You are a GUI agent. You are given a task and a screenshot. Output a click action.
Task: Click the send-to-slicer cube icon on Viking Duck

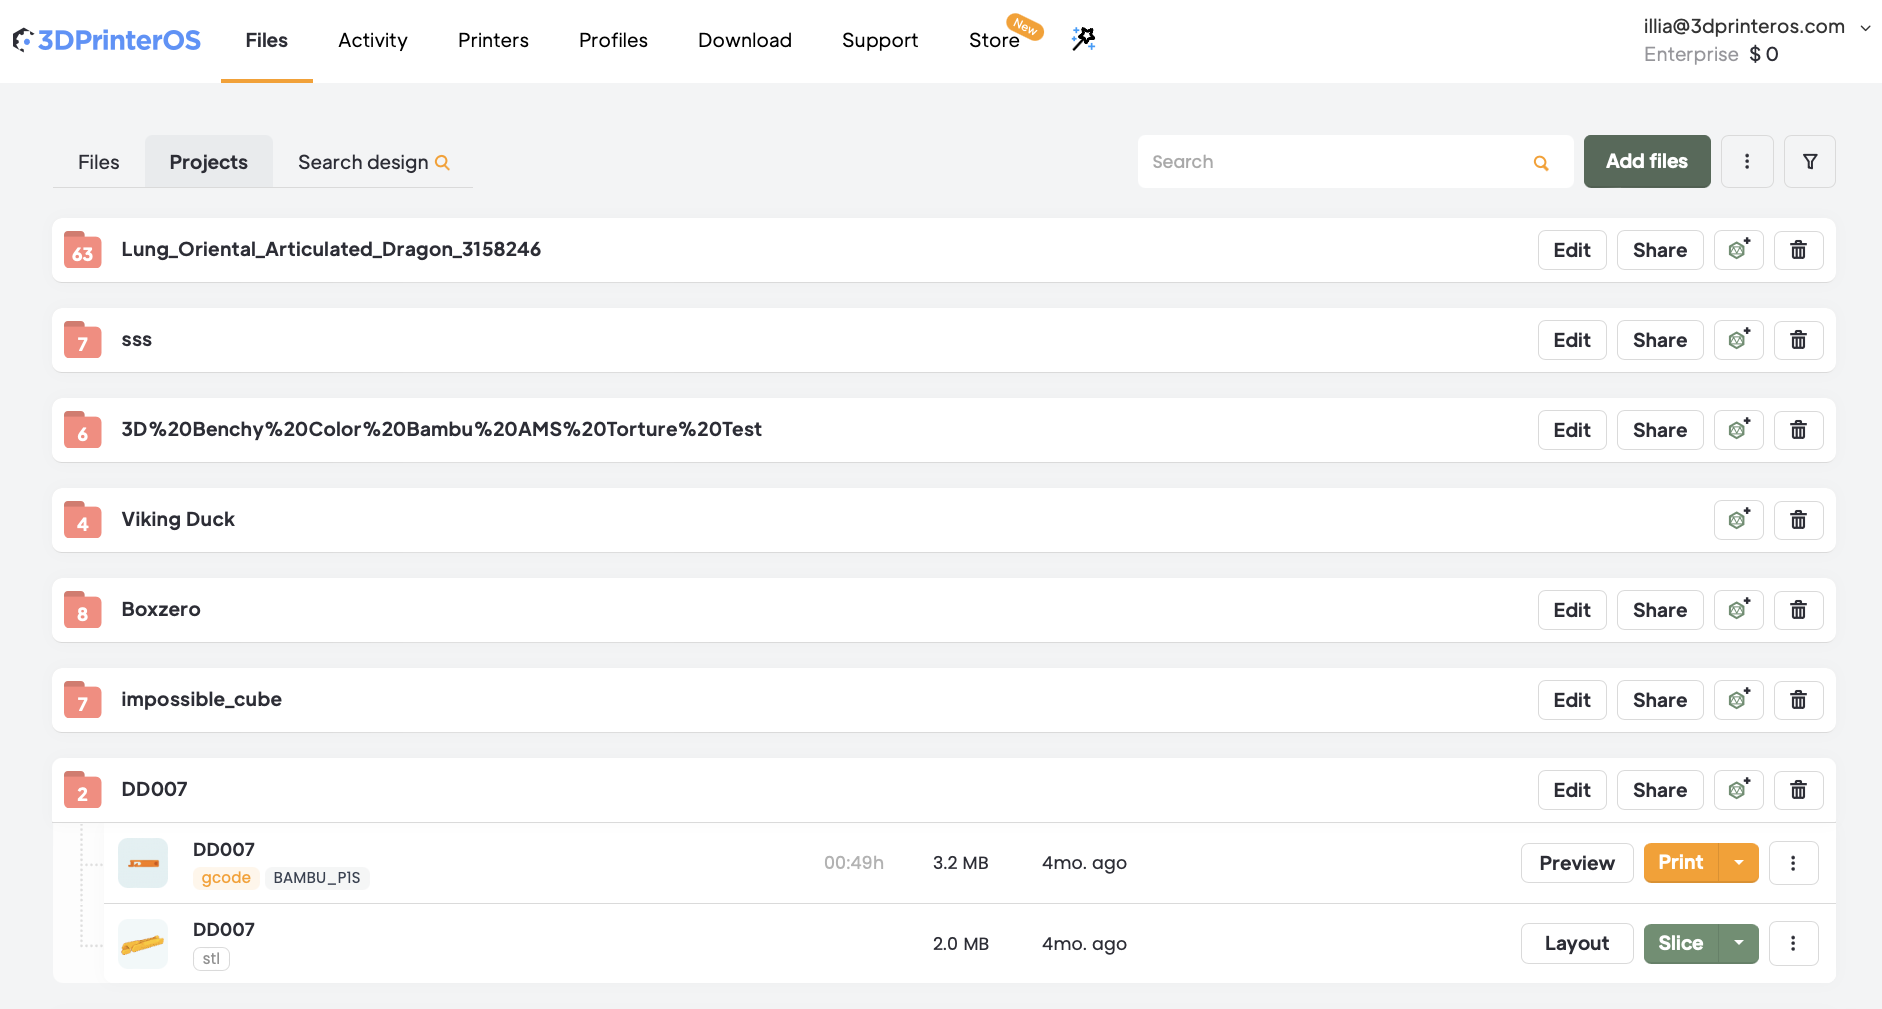[x=1739, y=519]
